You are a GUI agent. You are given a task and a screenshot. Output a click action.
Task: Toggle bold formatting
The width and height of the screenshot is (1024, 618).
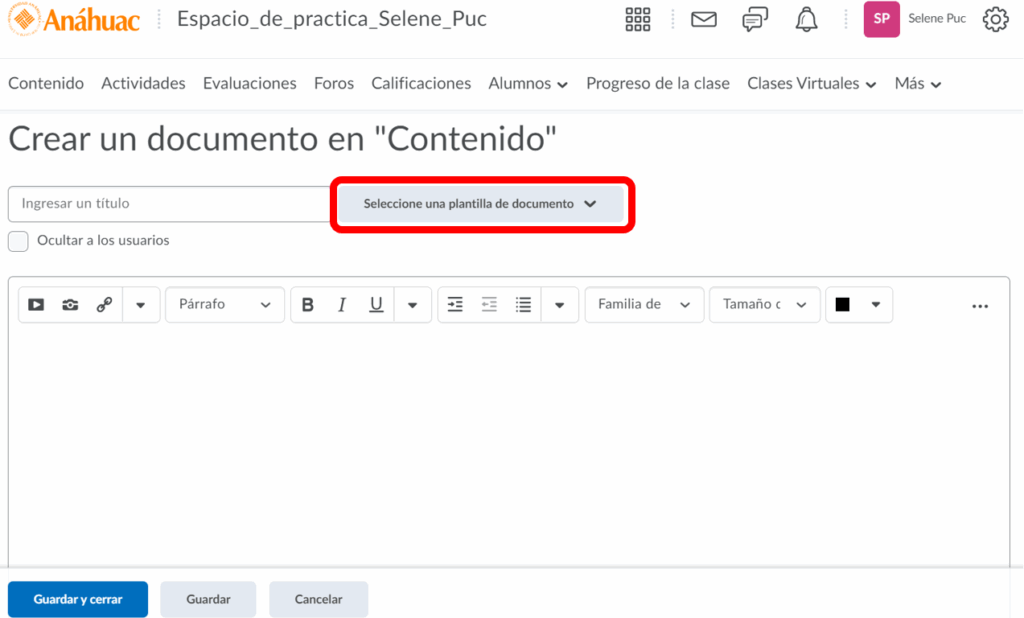click(308, 305)
